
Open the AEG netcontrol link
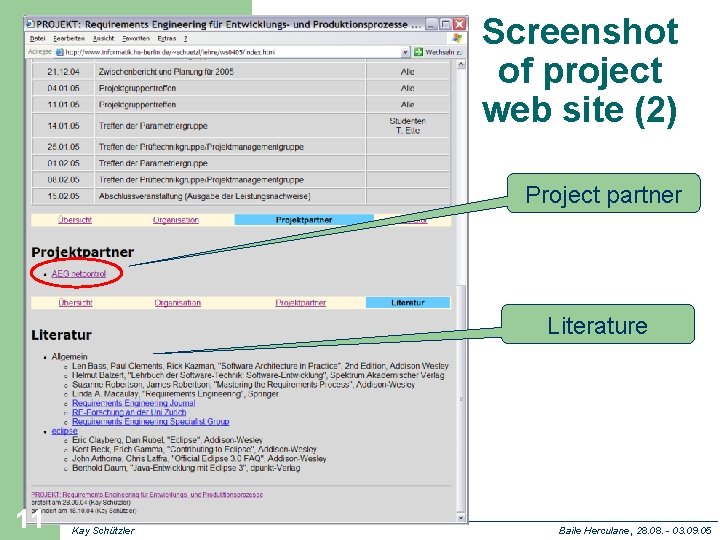pos(79,274)
